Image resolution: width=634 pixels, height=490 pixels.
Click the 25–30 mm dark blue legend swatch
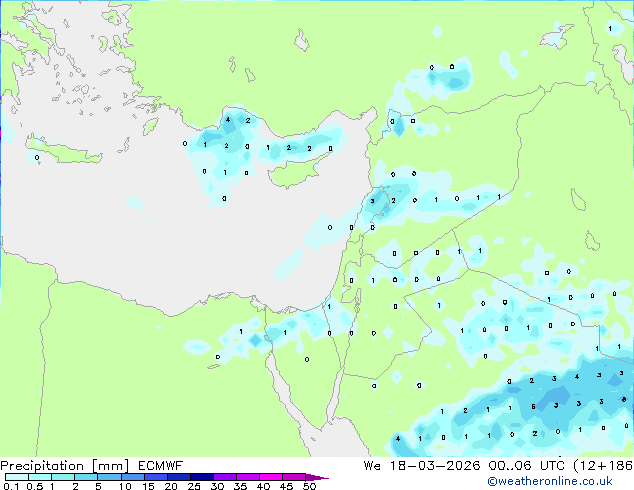click(201, 477)
